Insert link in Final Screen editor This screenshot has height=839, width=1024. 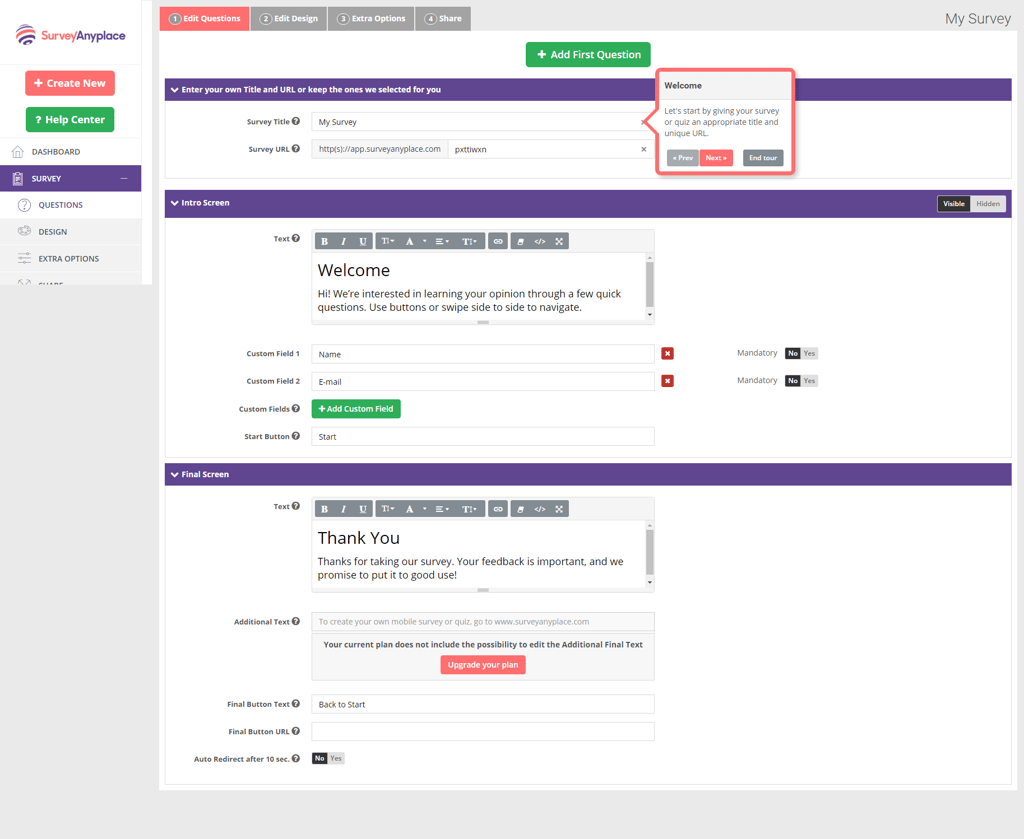point(498,509)
